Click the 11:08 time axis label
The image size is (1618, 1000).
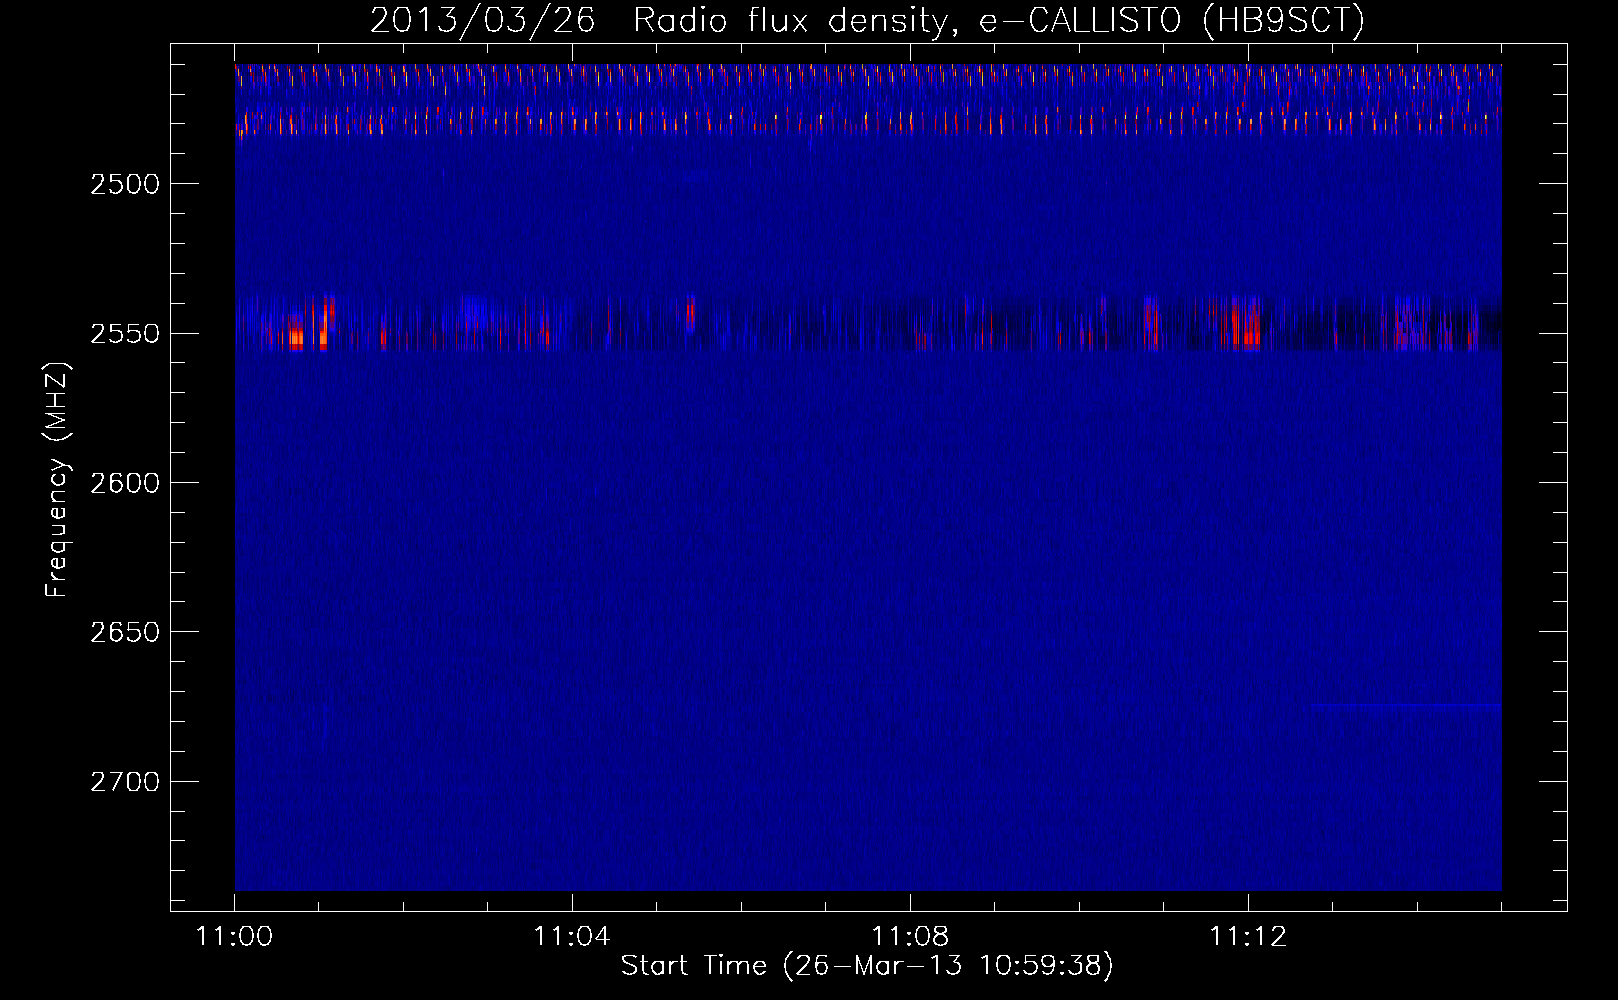pyautogui.click(x=910, y=937)
